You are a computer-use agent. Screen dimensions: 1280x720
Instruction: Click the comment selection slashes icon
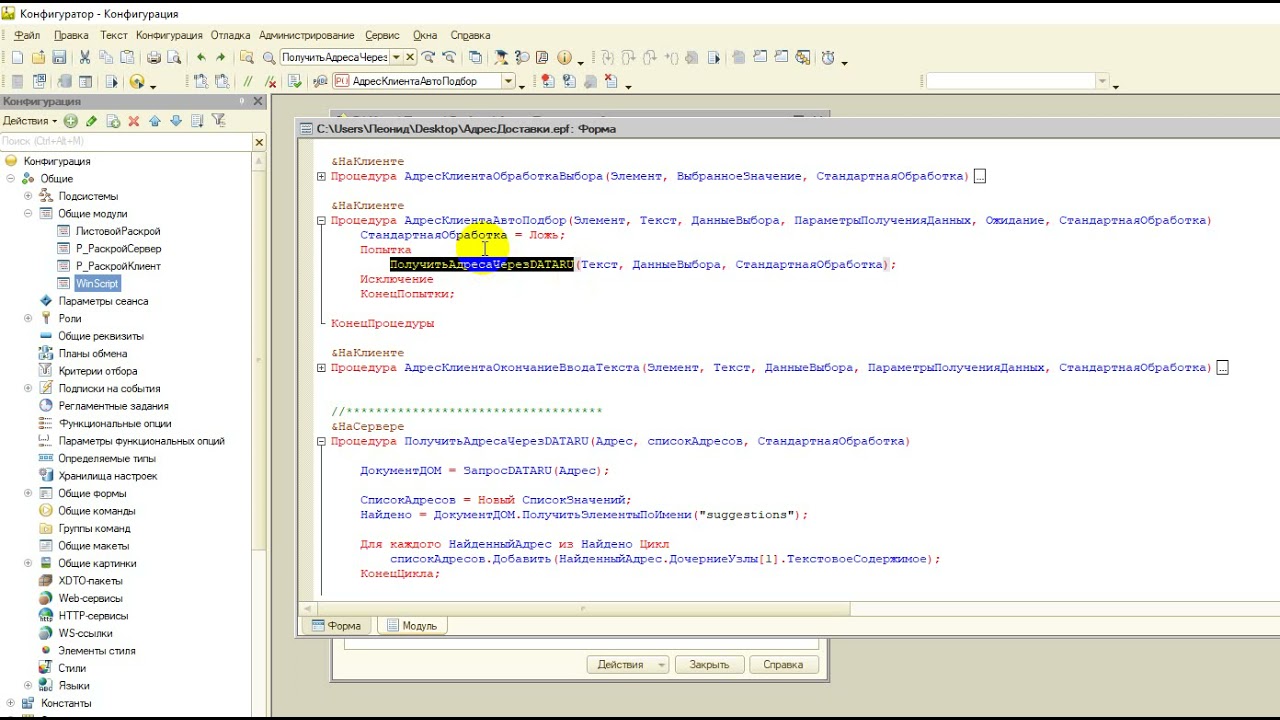tap(248, 82)
